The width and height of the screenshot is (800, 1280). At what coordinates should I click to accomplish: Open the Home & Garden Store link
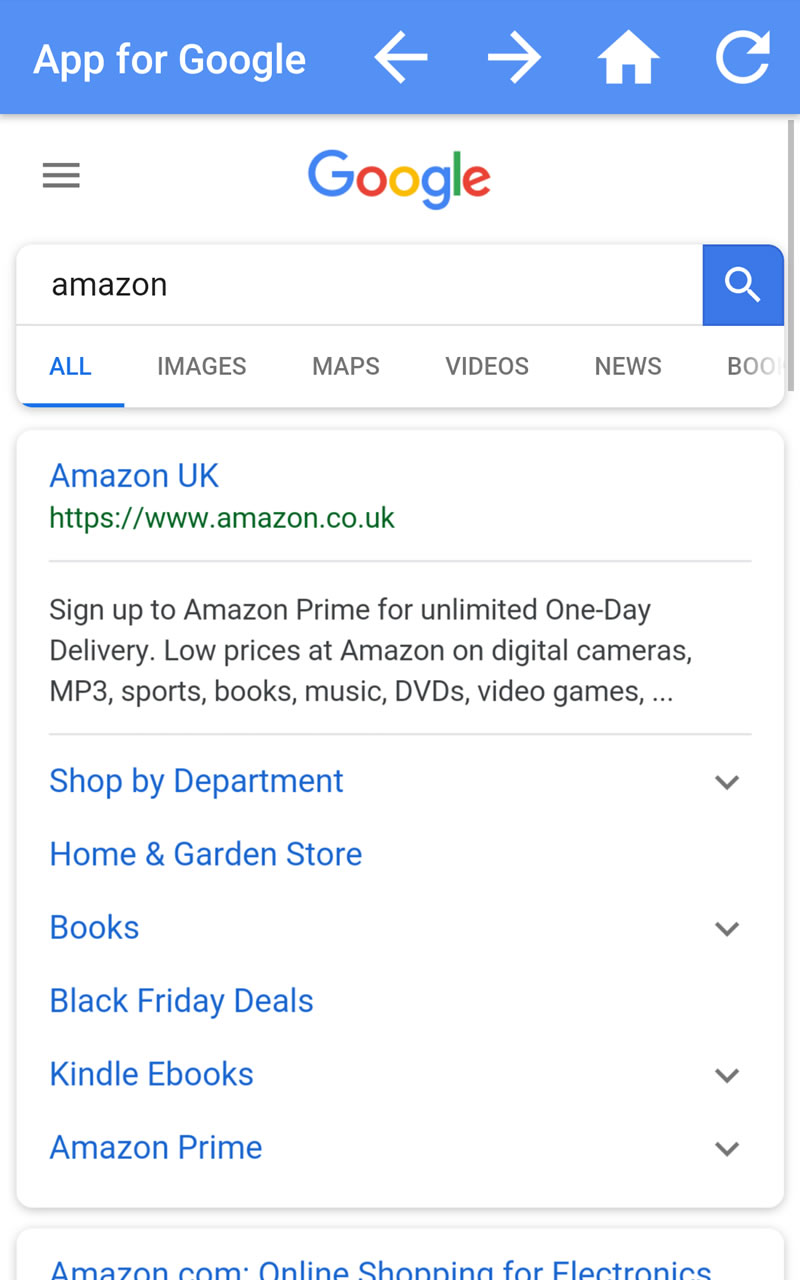coord(205,854)
